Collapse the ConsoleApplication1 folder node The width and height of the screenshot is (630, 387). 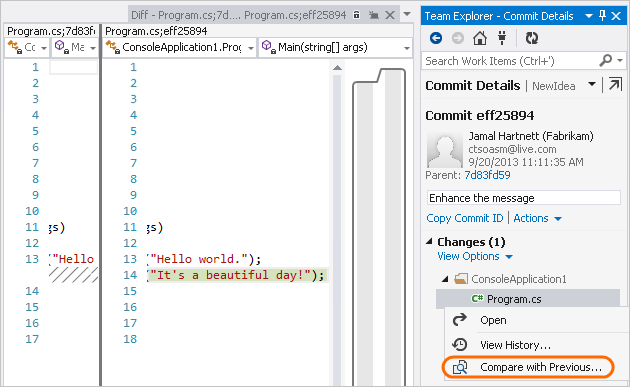445,279
